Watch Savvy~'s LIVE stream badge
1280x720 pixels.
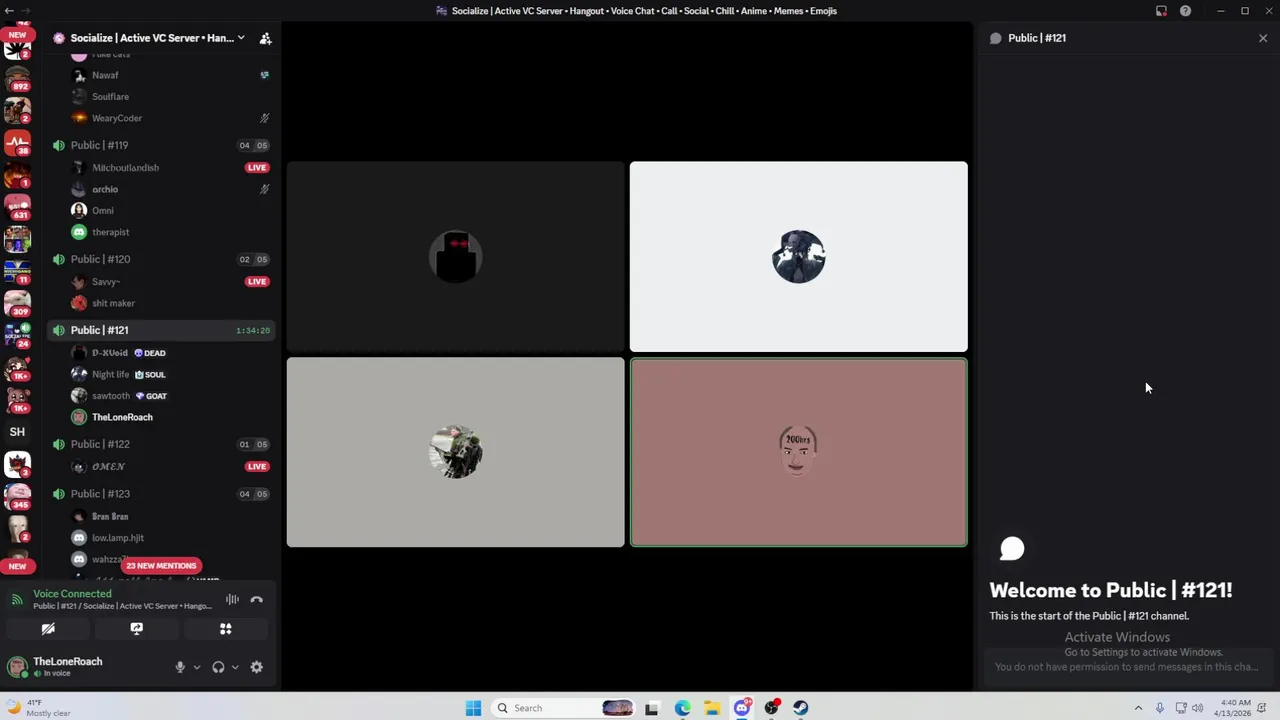pyautogui.click(x=257, y=282)
